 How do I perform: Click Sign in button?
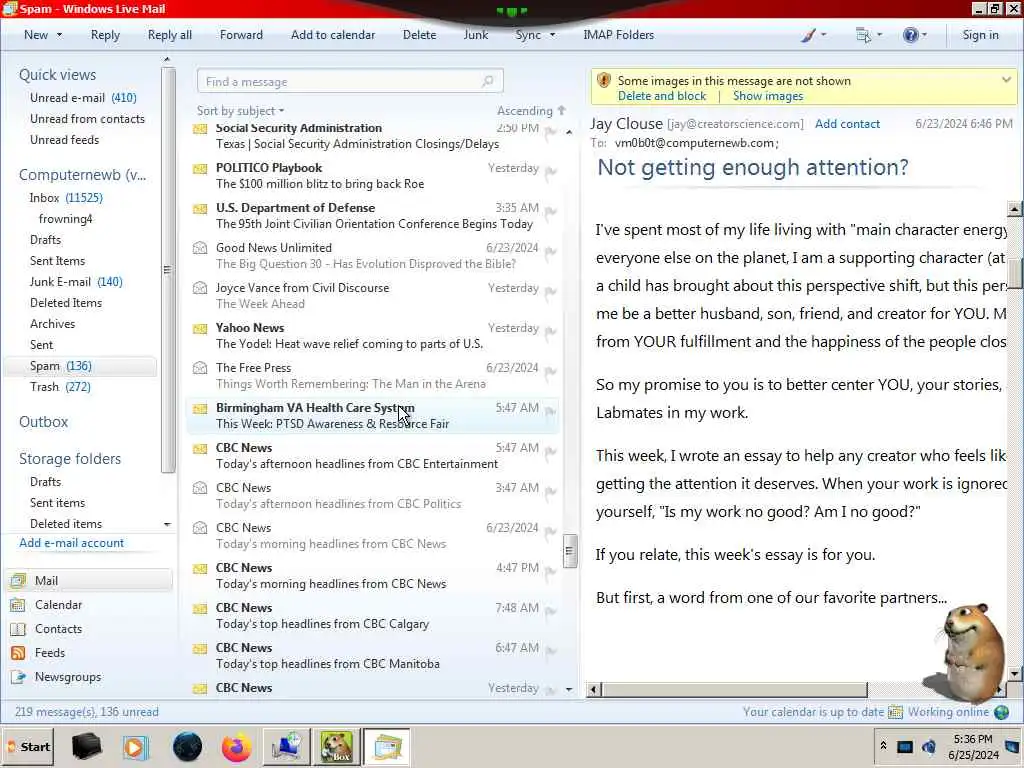tap(980, 35)
